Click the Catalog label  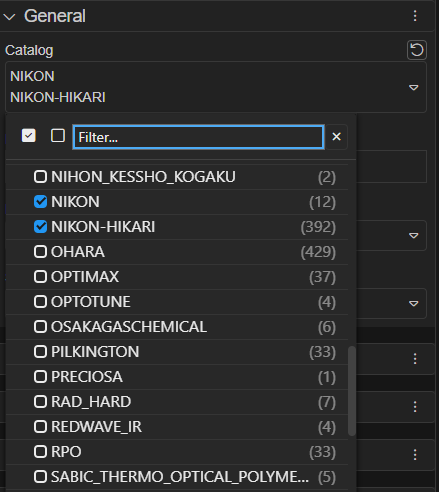point(29,50)
